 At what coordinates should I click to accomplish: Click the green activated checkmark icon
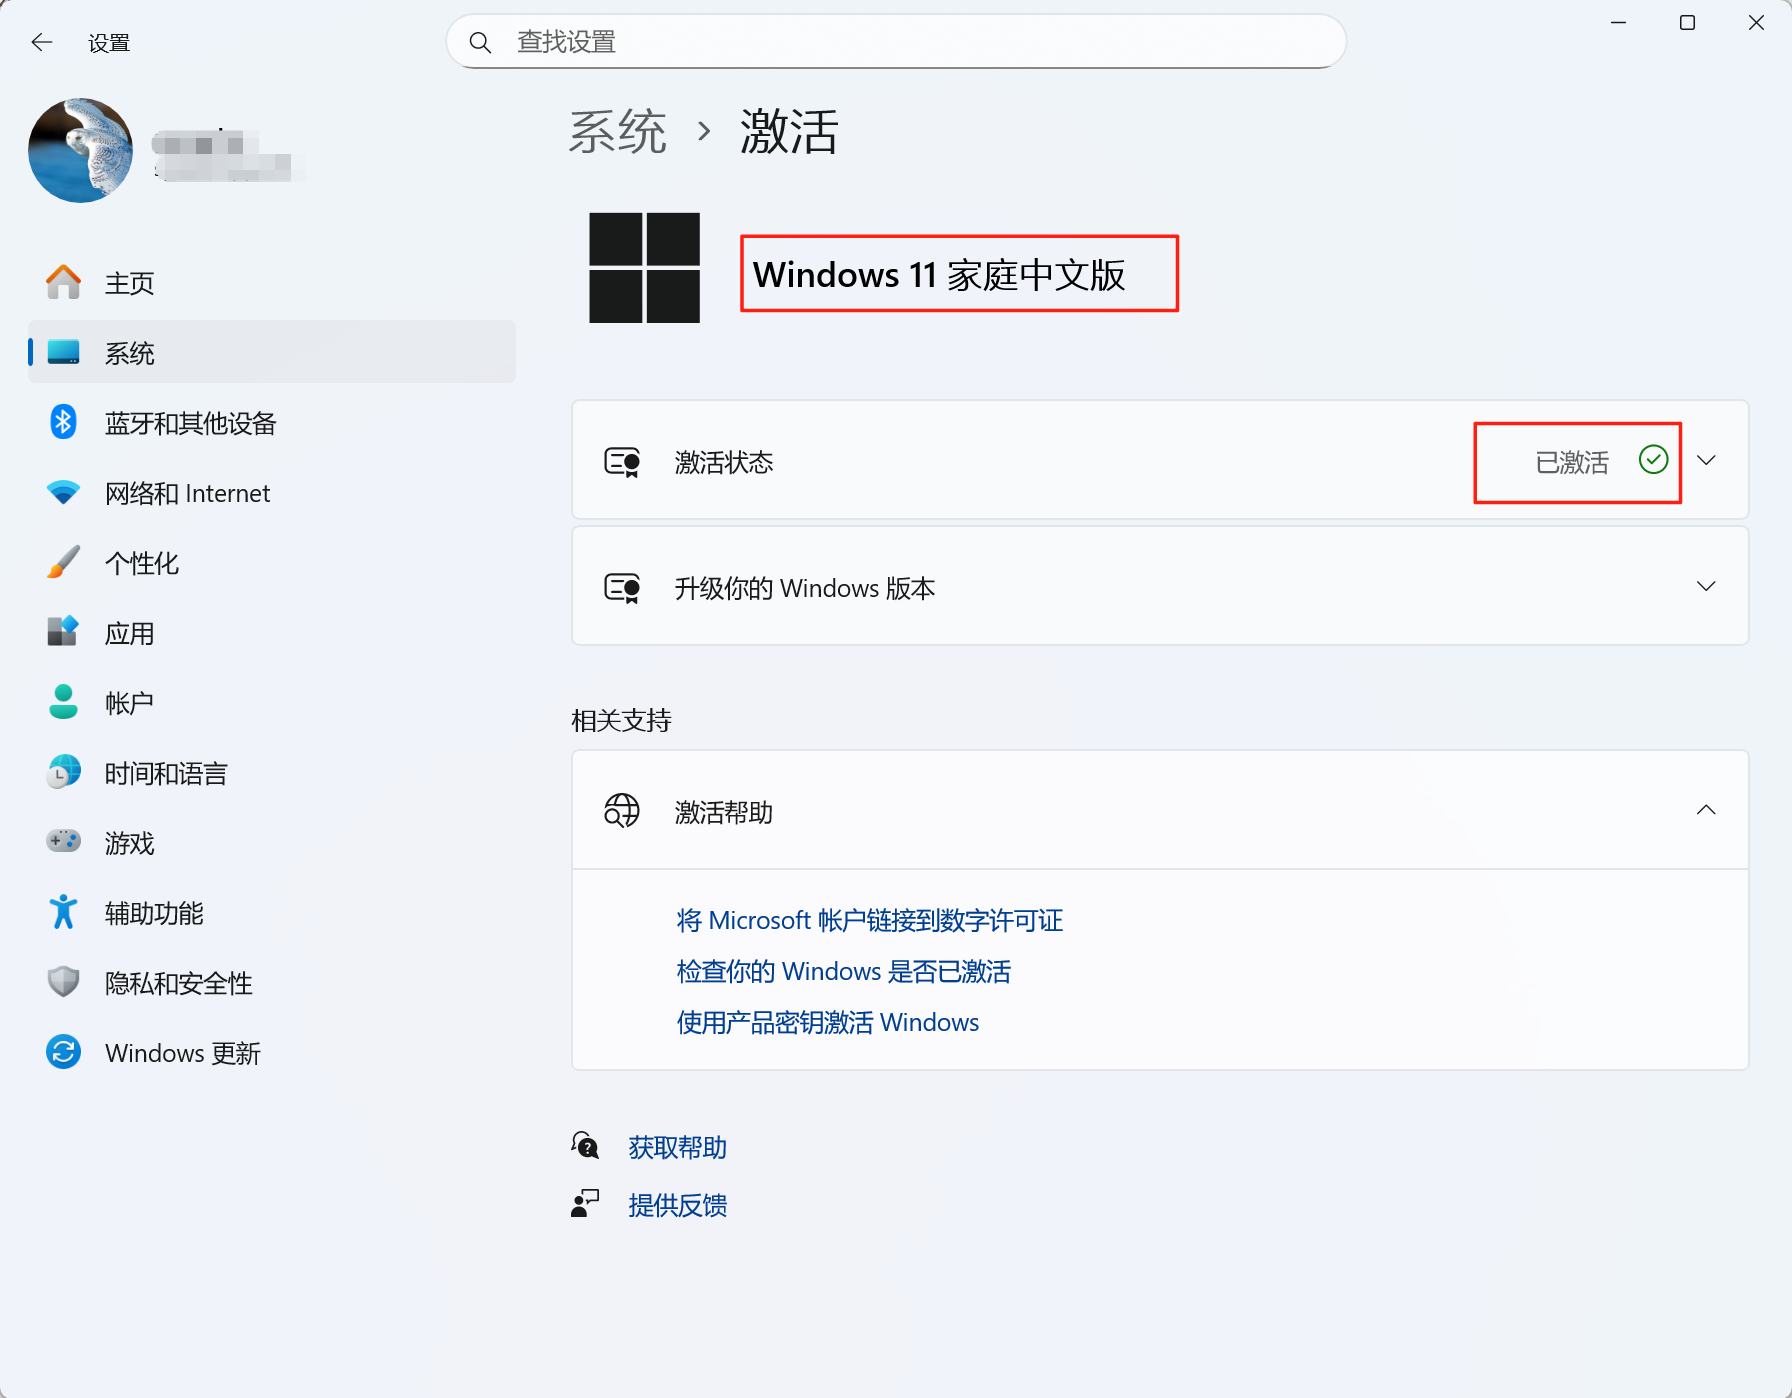point(1654,460)
